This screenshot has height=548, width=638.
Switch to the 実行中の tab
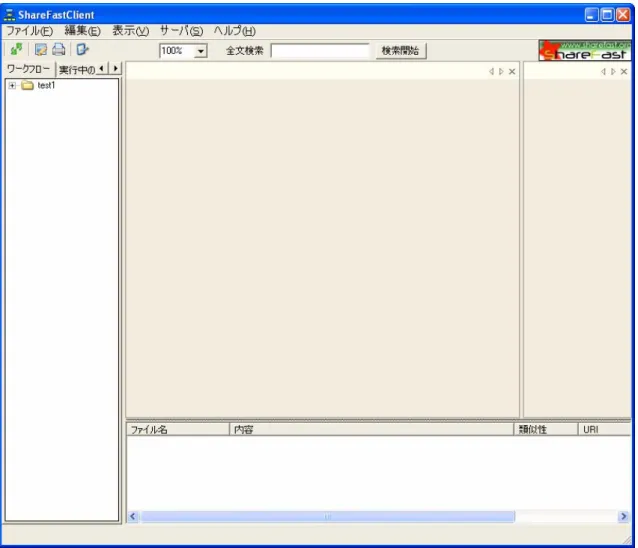[76, 70]
